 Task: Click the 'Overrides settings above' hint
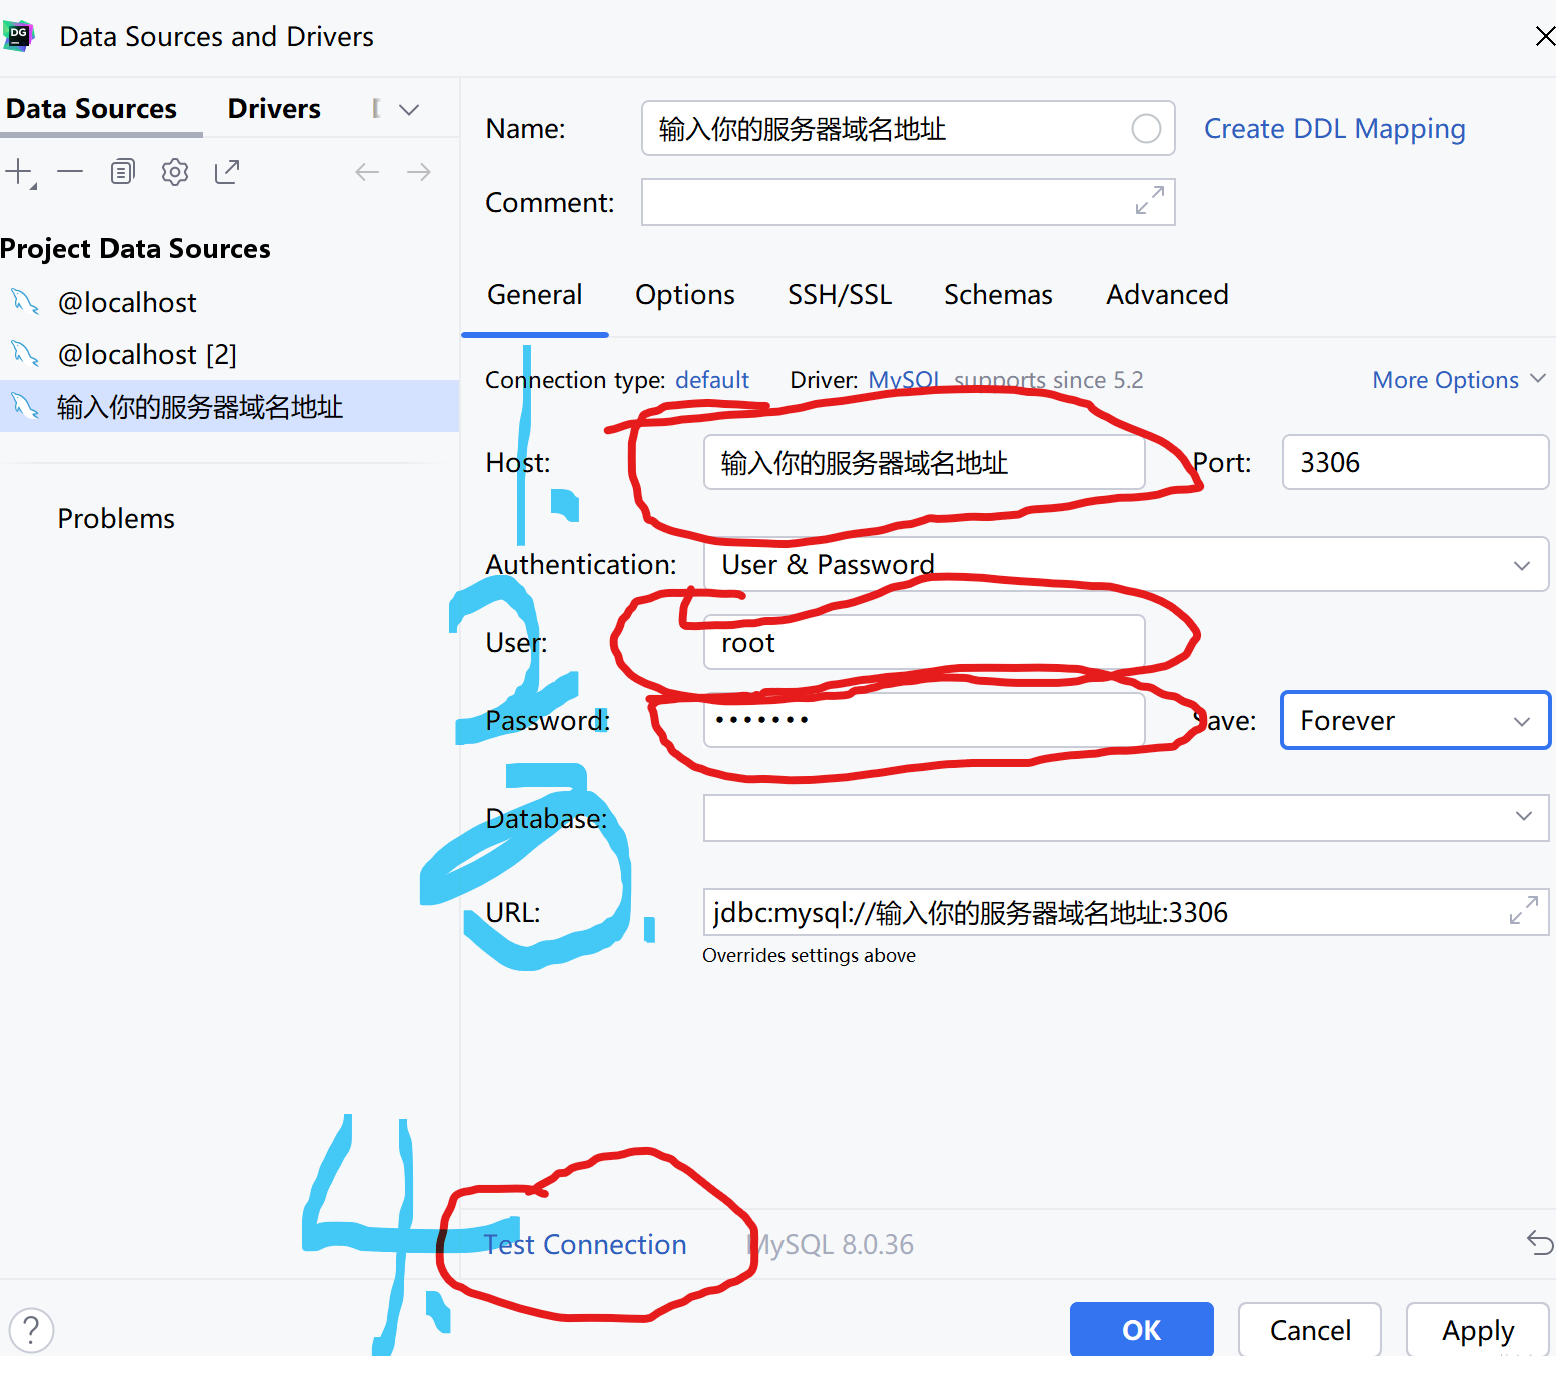pos(809,955)
